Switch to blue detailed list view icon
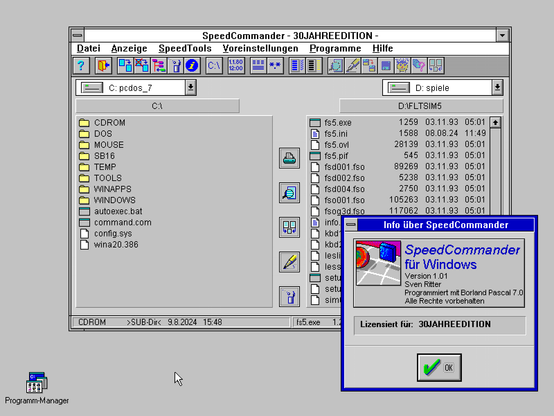This screenshot has width=554, height=416. click(x=297, y=66)
